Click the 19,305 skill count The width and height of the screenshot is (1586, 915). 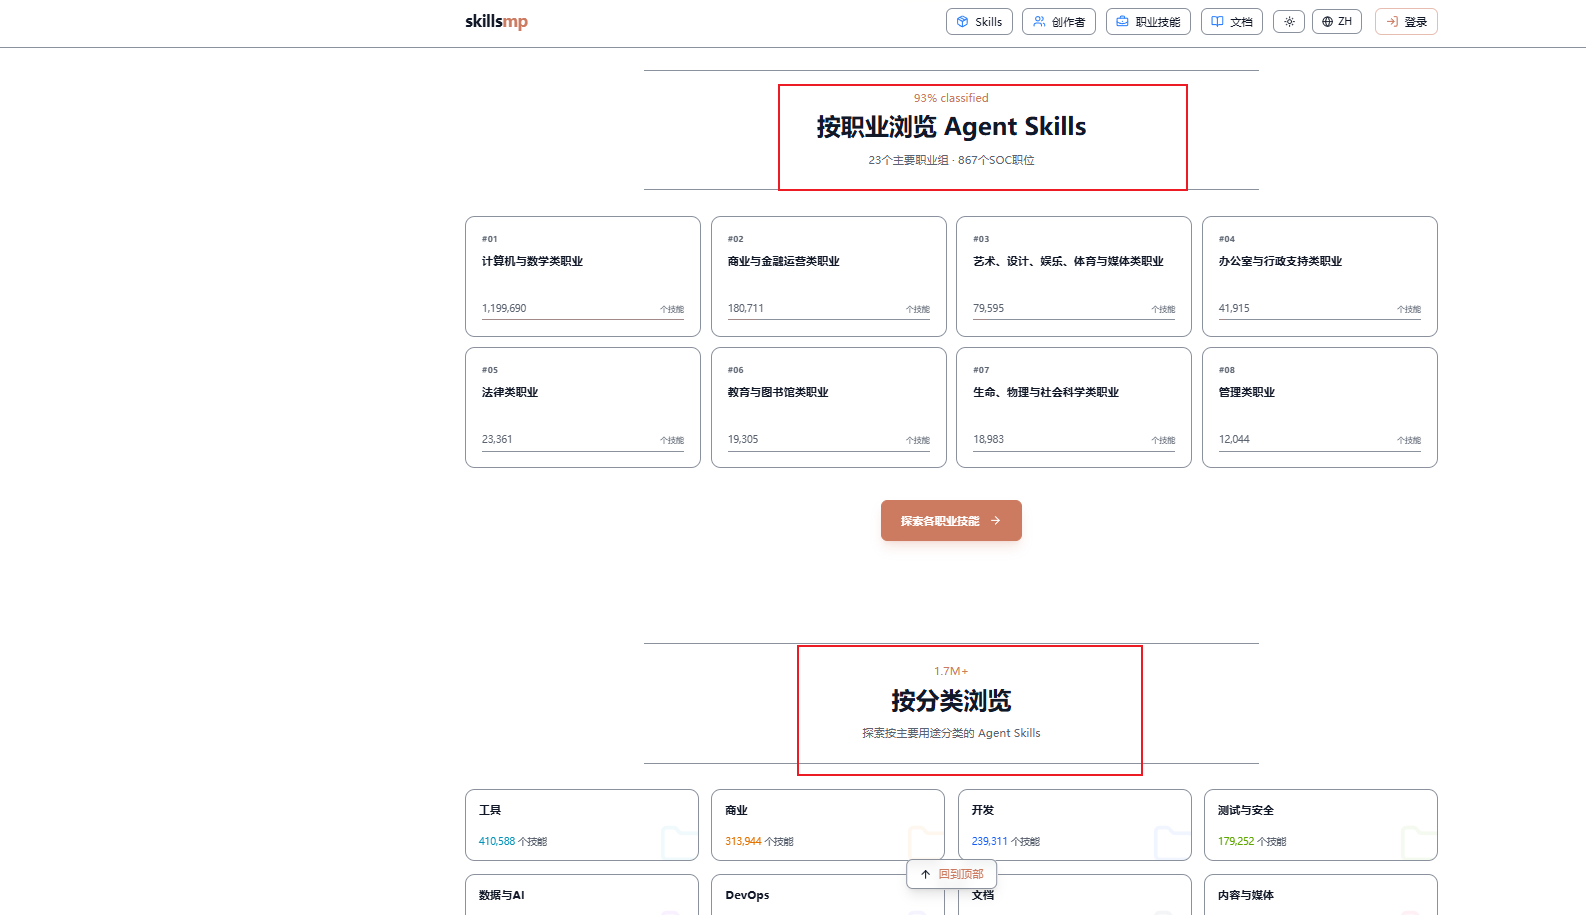pyautogui.click(x=743, y=439)
